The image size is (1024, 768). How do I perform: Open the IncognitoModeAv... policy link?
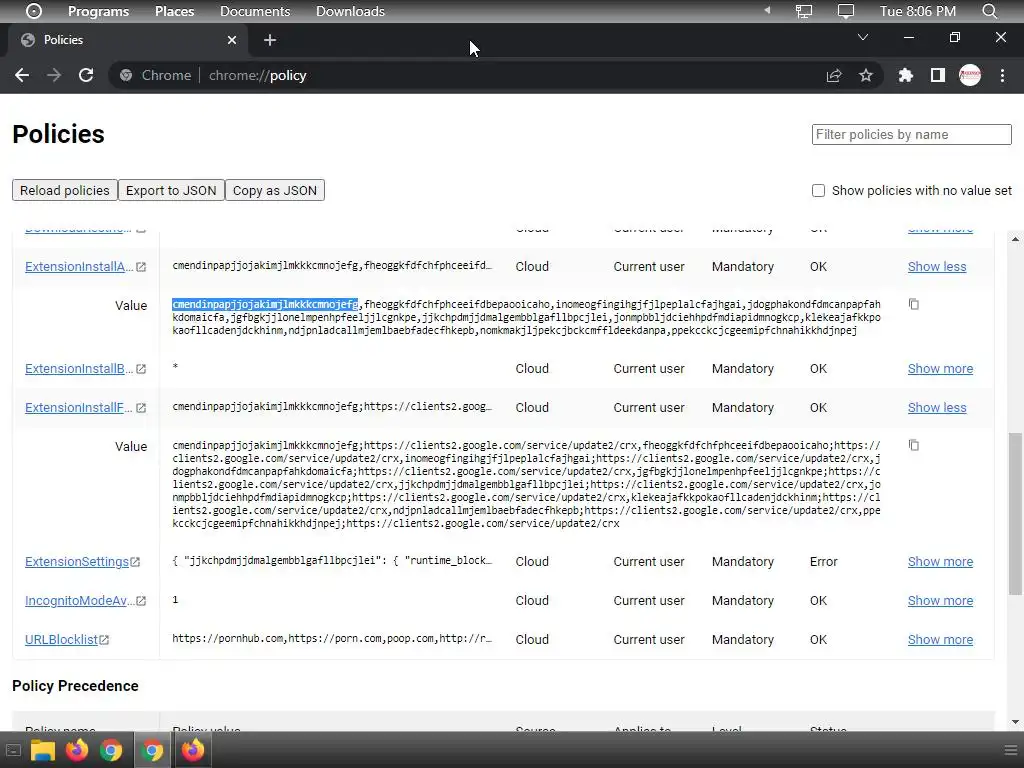coord(79,600)
